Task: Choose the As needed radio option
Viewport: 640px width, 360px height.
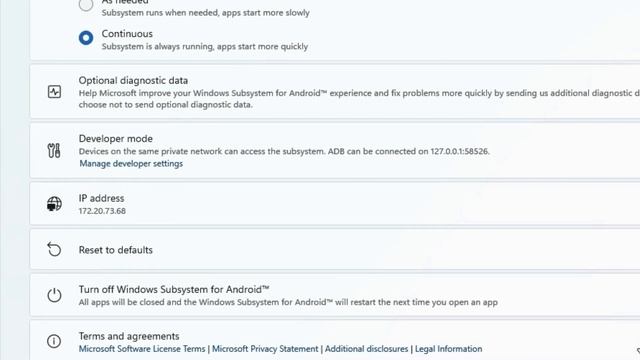Action: tap(86, 4)
